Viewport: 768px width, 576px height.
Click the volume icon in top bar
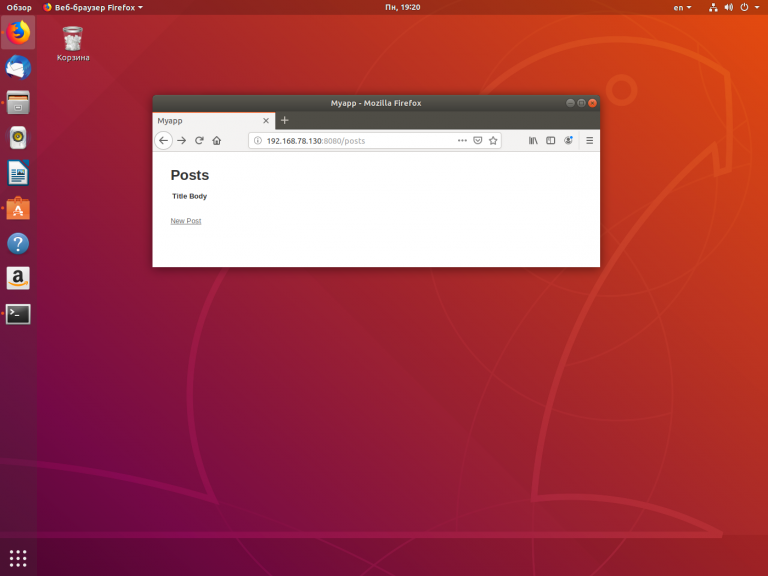point(729,7)
